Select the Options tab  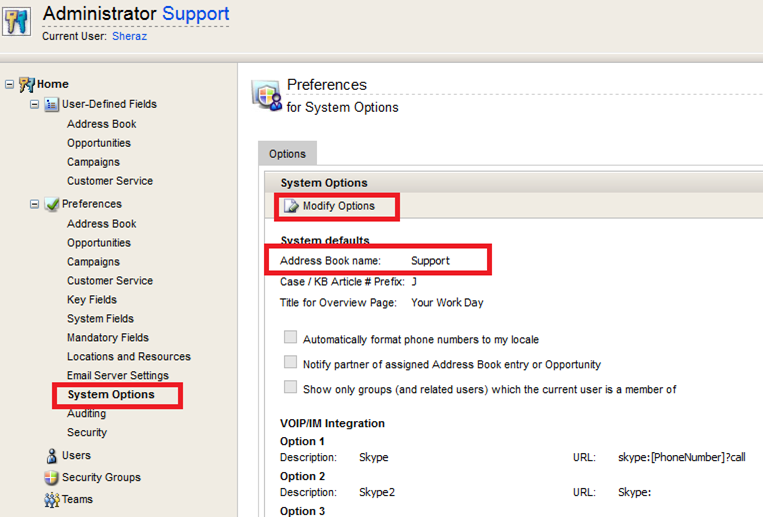(288, 154)
